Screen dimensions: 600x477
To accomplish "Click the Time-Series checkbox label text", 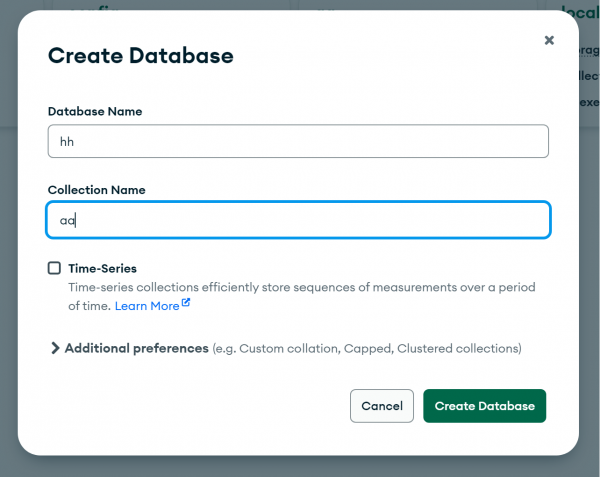I will pyautogui.click(x=102, y=269).
